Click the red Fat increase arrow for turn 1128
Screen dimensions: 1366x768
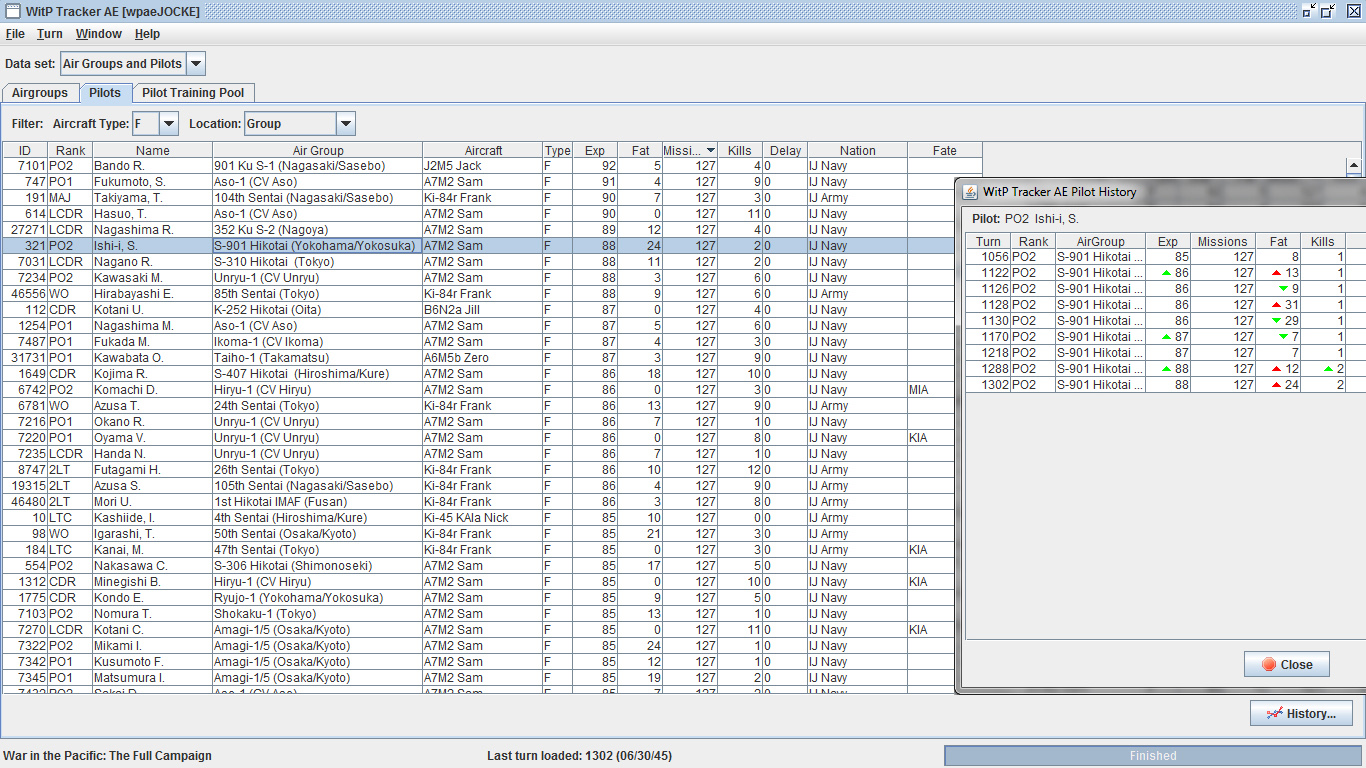(x=1276, y=305)
